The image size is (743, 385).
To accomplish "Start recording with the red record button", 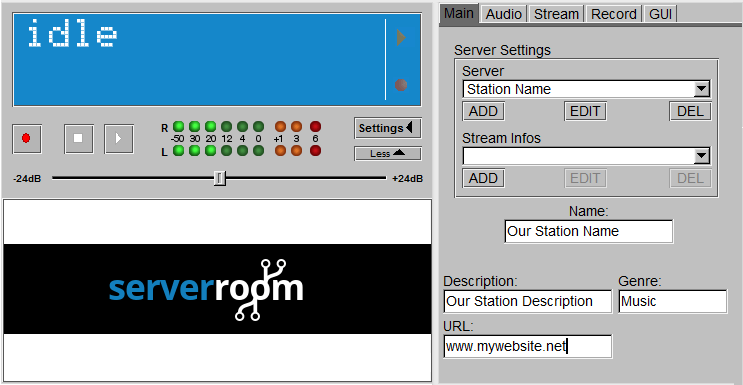I will point(27,138).
